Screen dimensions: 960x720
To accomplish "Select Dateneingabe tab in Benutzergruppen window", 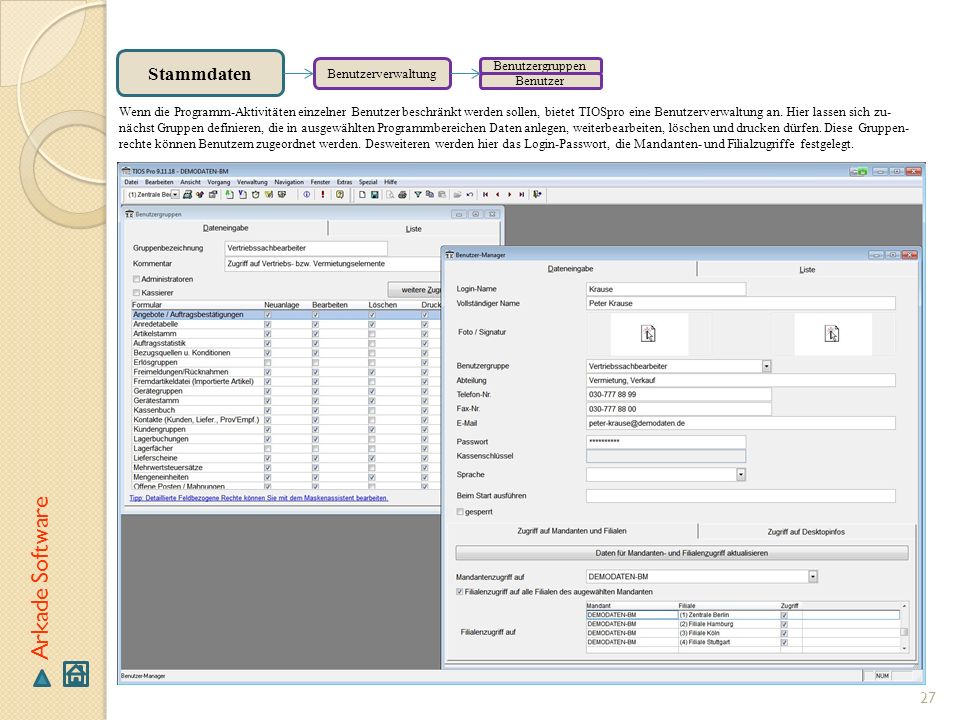I will [226, 228].
